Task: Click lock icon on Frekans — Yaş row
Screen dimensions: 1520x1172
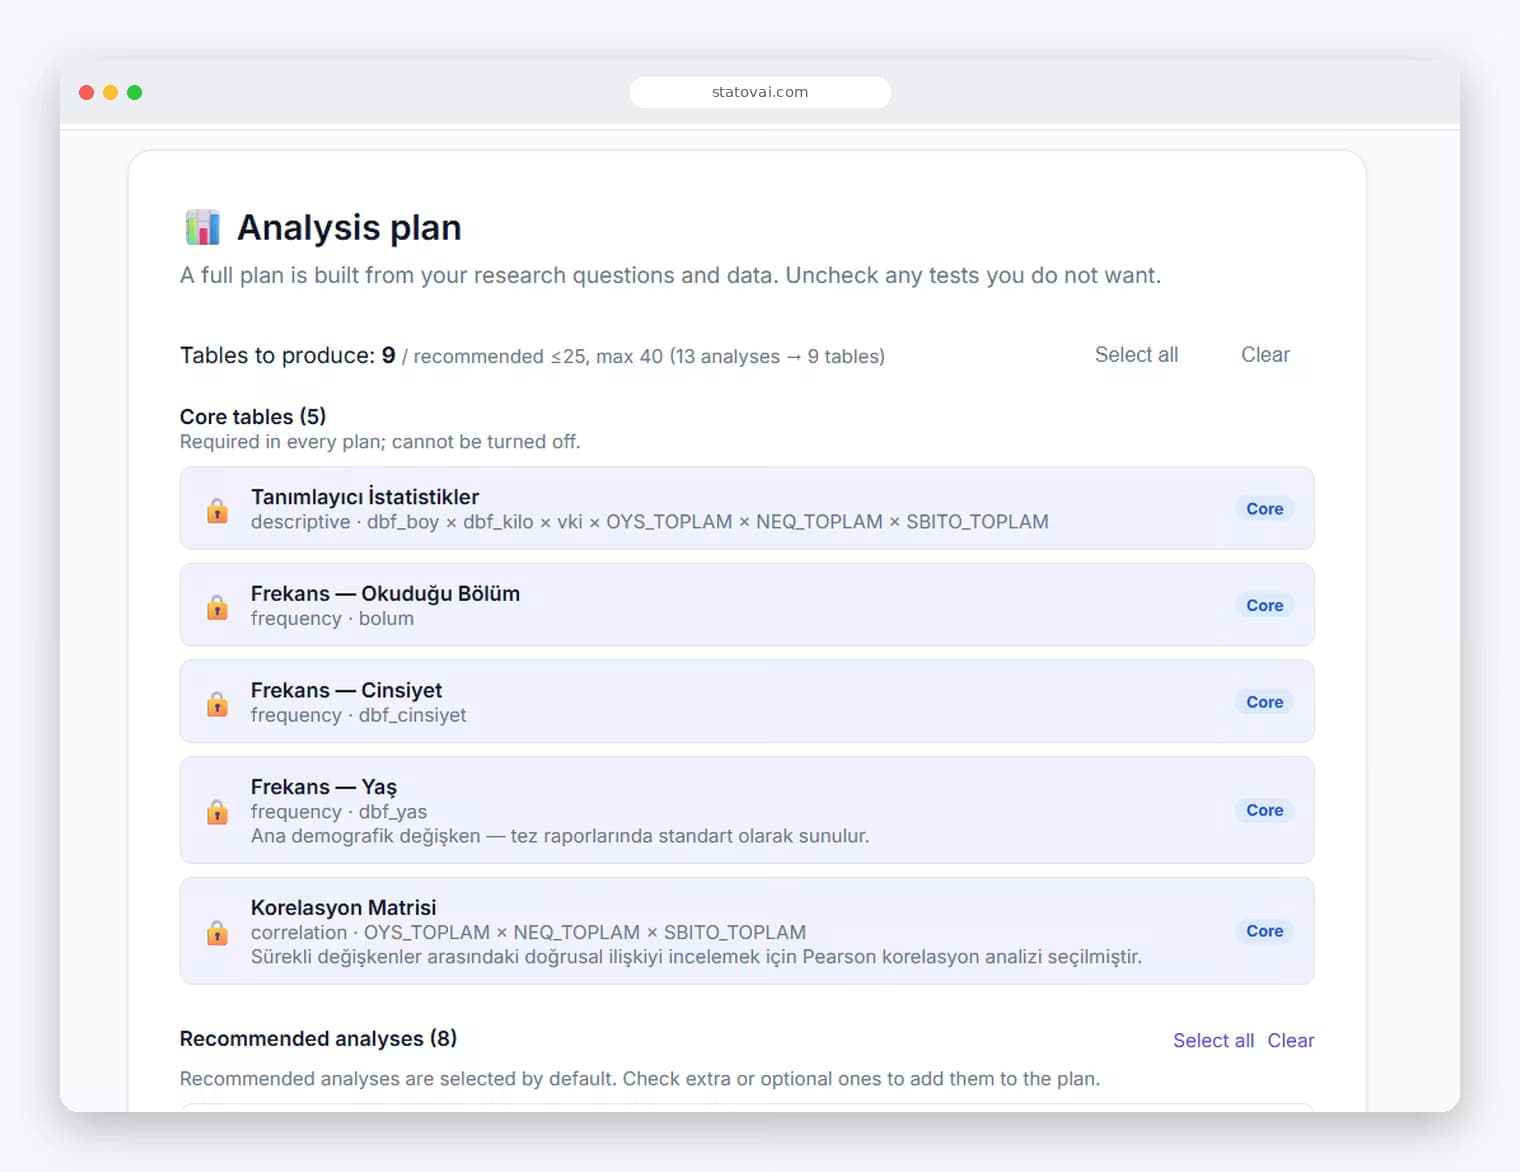Action: click(217, 811)
